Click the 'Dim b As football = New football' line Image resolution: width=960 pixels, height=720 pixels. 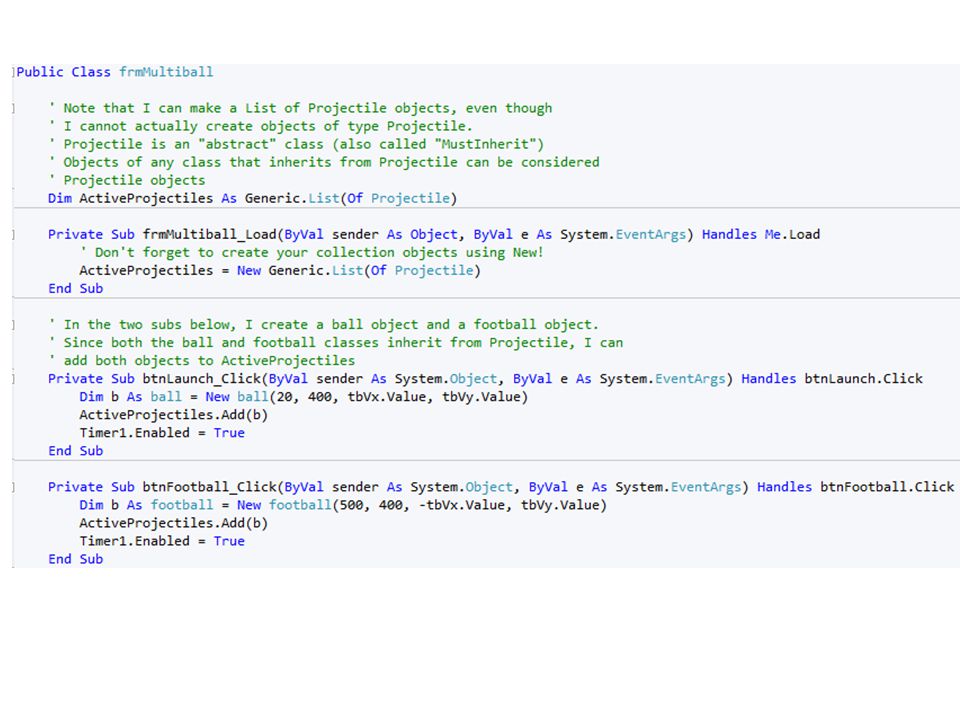(x=343, y=505)
